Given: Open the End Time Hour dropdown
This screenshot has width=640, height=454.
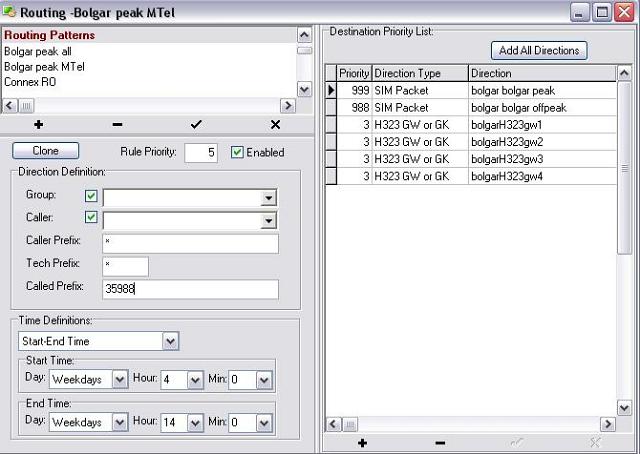Looking at the screenshot, I should click(x=197, y=423).
